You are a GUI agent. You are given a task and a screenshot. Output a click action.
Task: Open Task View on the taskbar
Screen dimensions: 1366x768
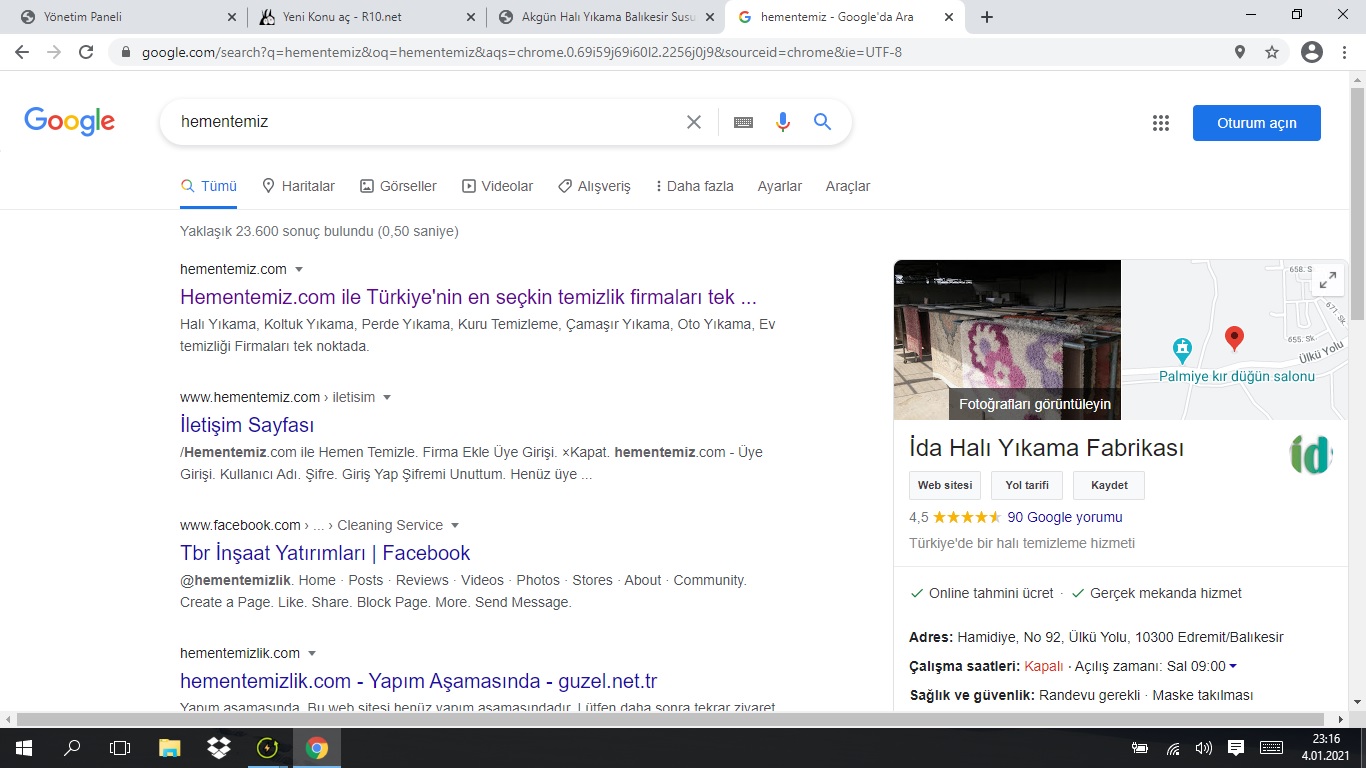click(x=120, y=748)
